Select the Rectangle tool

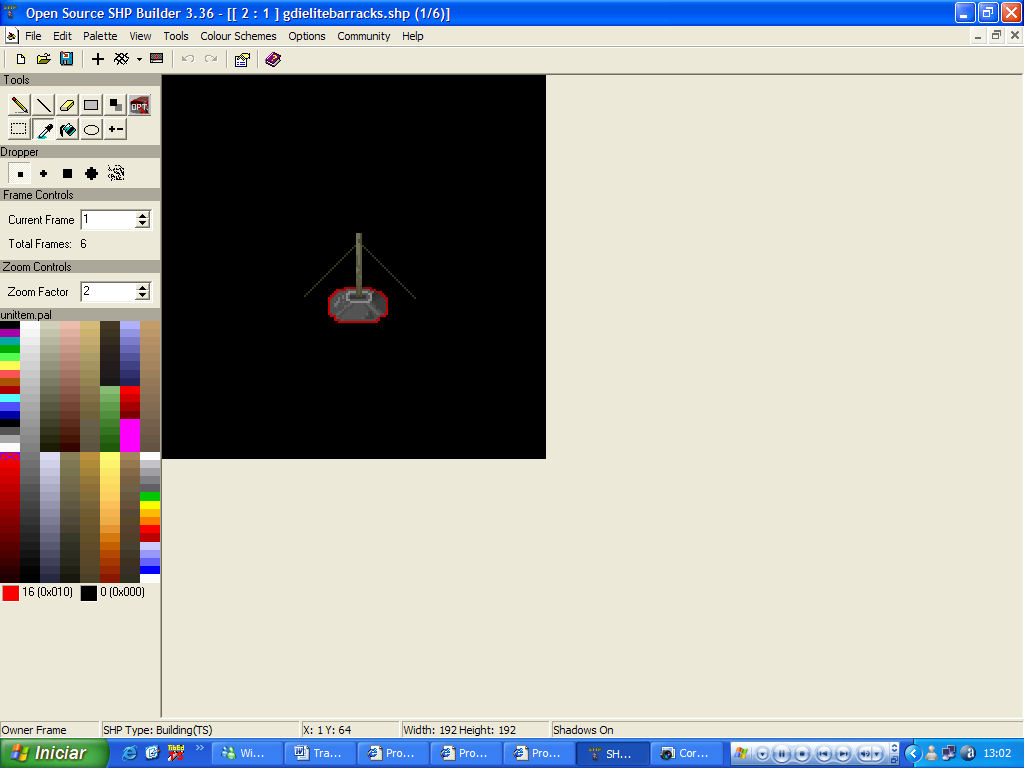91,104
